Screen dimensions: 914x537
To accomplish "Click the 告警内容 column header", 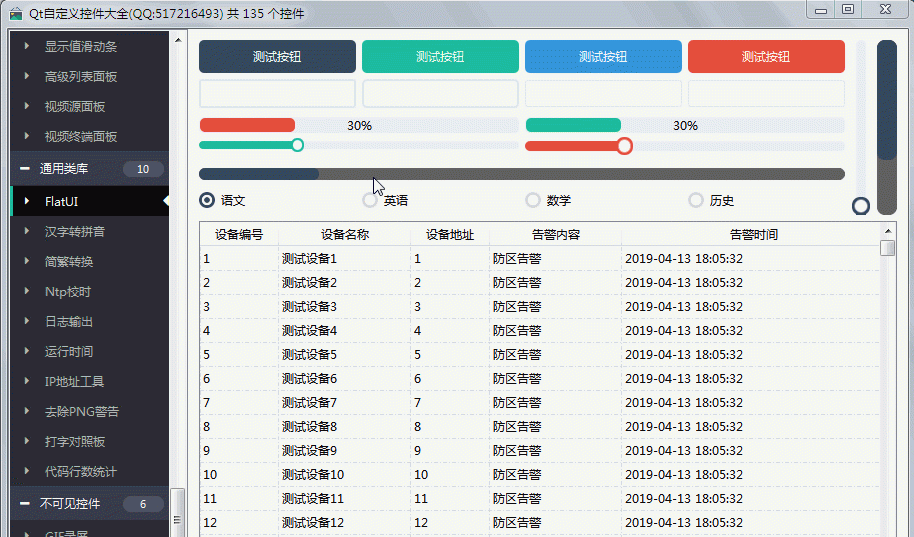I will (556, 234).
